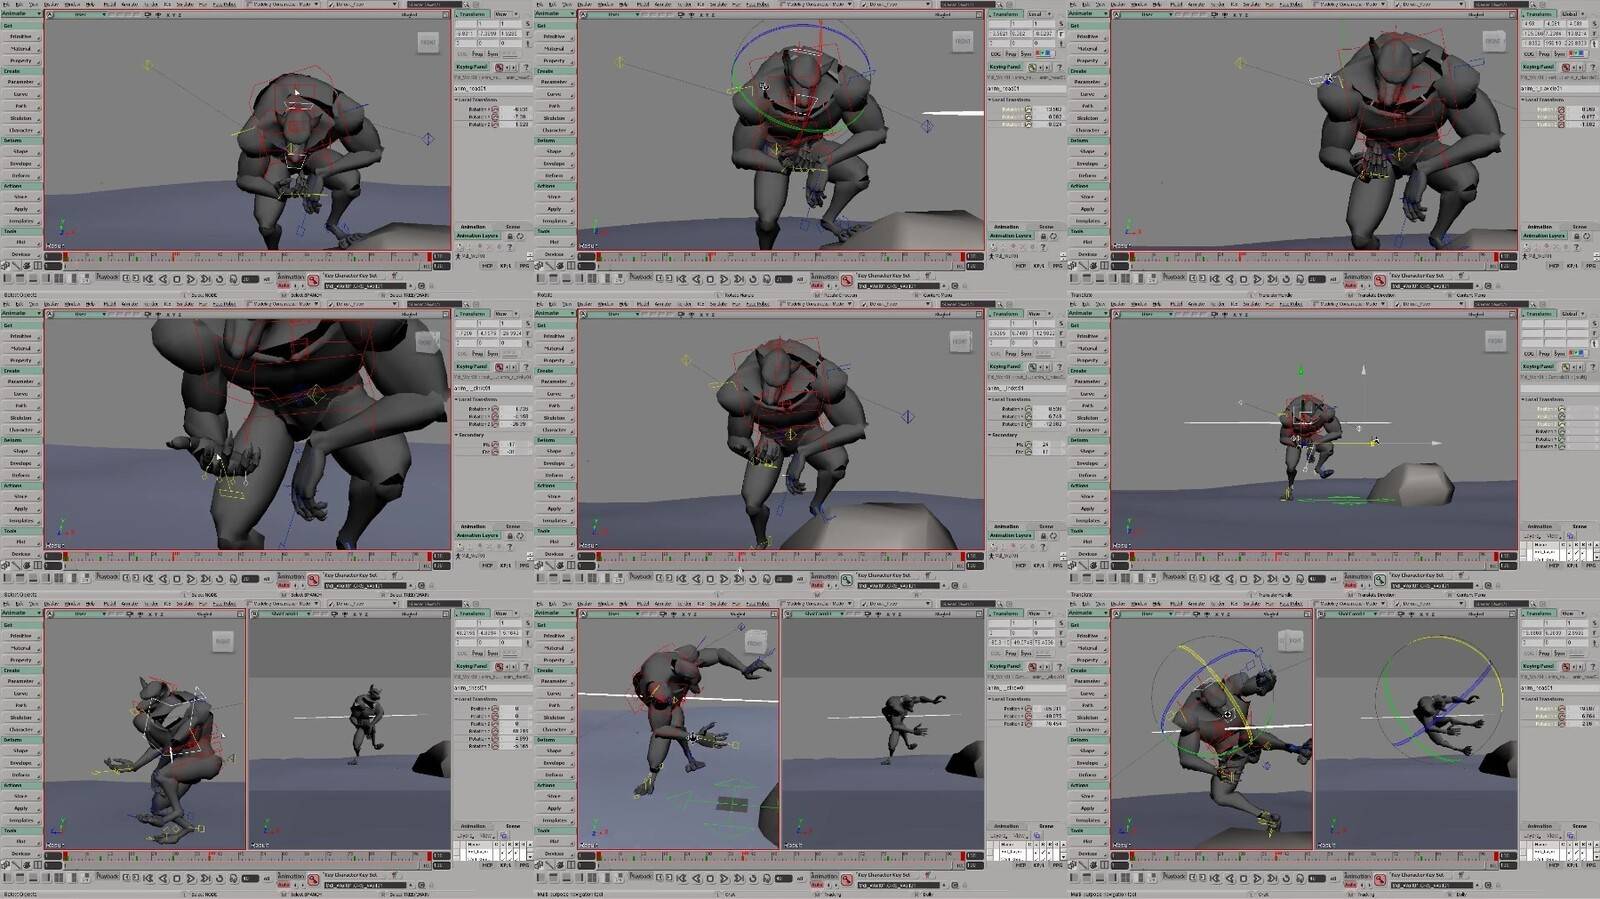This screenshot has height=899, width=1600.
Task: Toggle Prop mode in the top-middle screenshot
Action: pyautogui.click(x=1011, y=54)
